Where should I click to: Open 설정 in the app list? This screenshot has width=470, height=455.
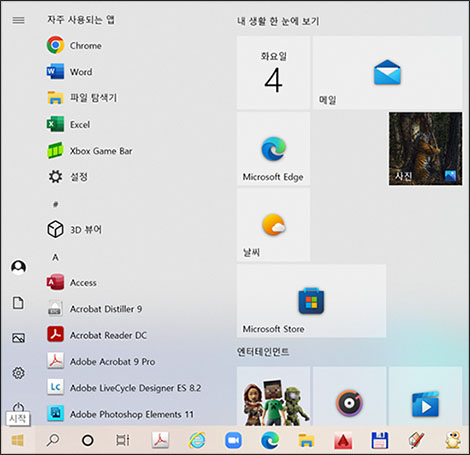click(67, 177)
